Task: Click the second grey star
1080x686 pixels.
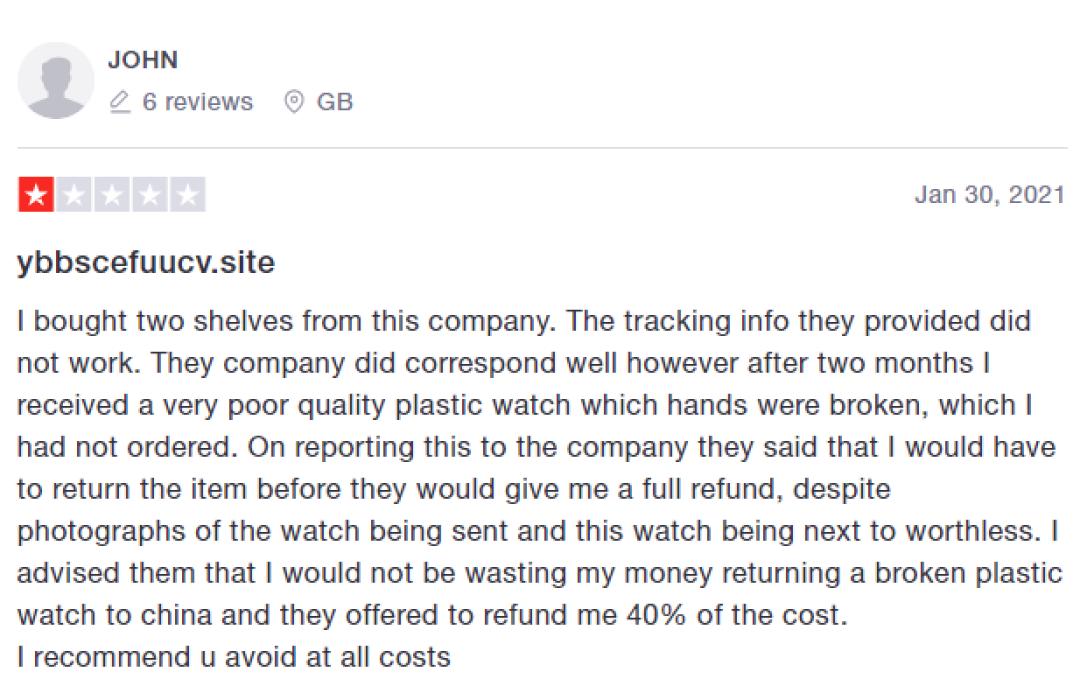Action: pyautogui.click(x=74, y=195)
